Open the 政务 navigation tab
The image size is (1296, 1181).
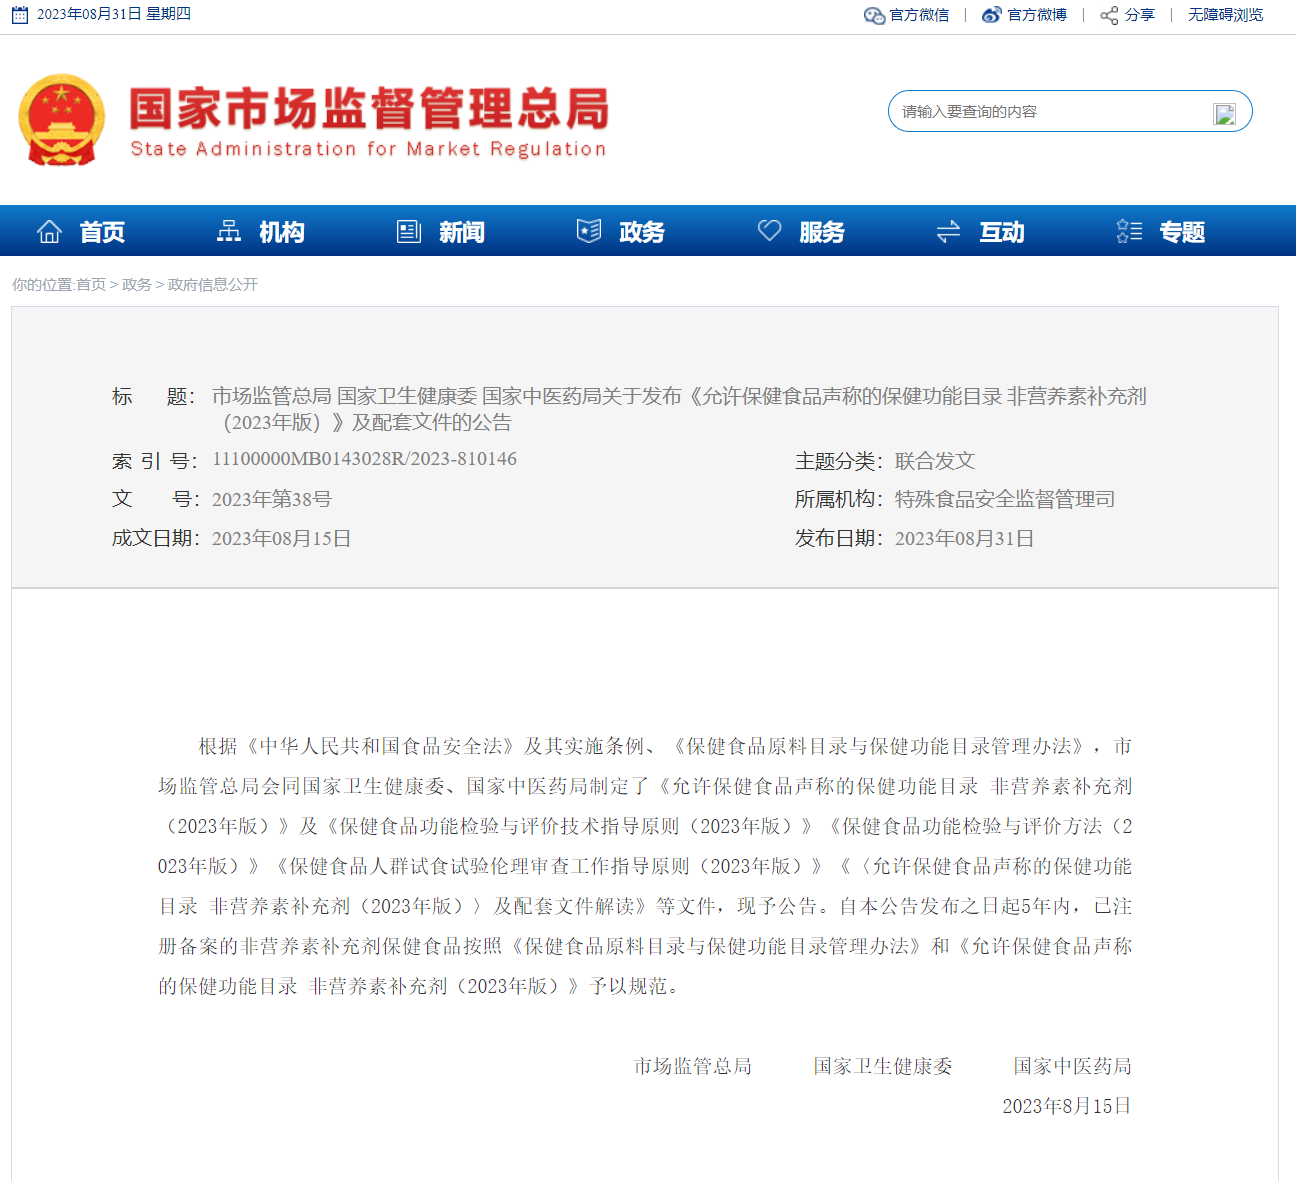point(642,232)
